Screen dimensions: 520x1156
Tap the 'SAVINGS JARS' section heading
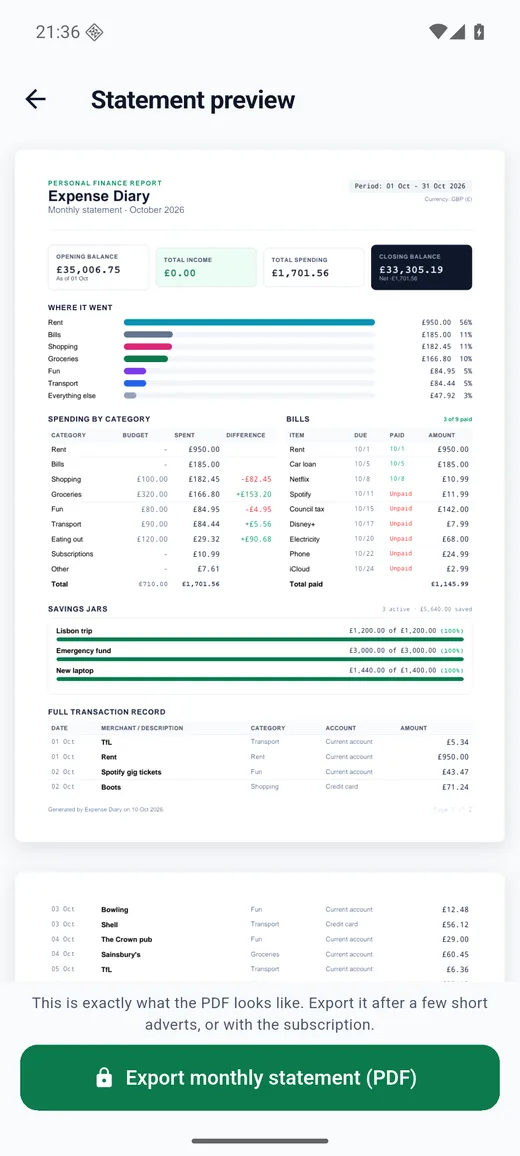click(77, 609)
